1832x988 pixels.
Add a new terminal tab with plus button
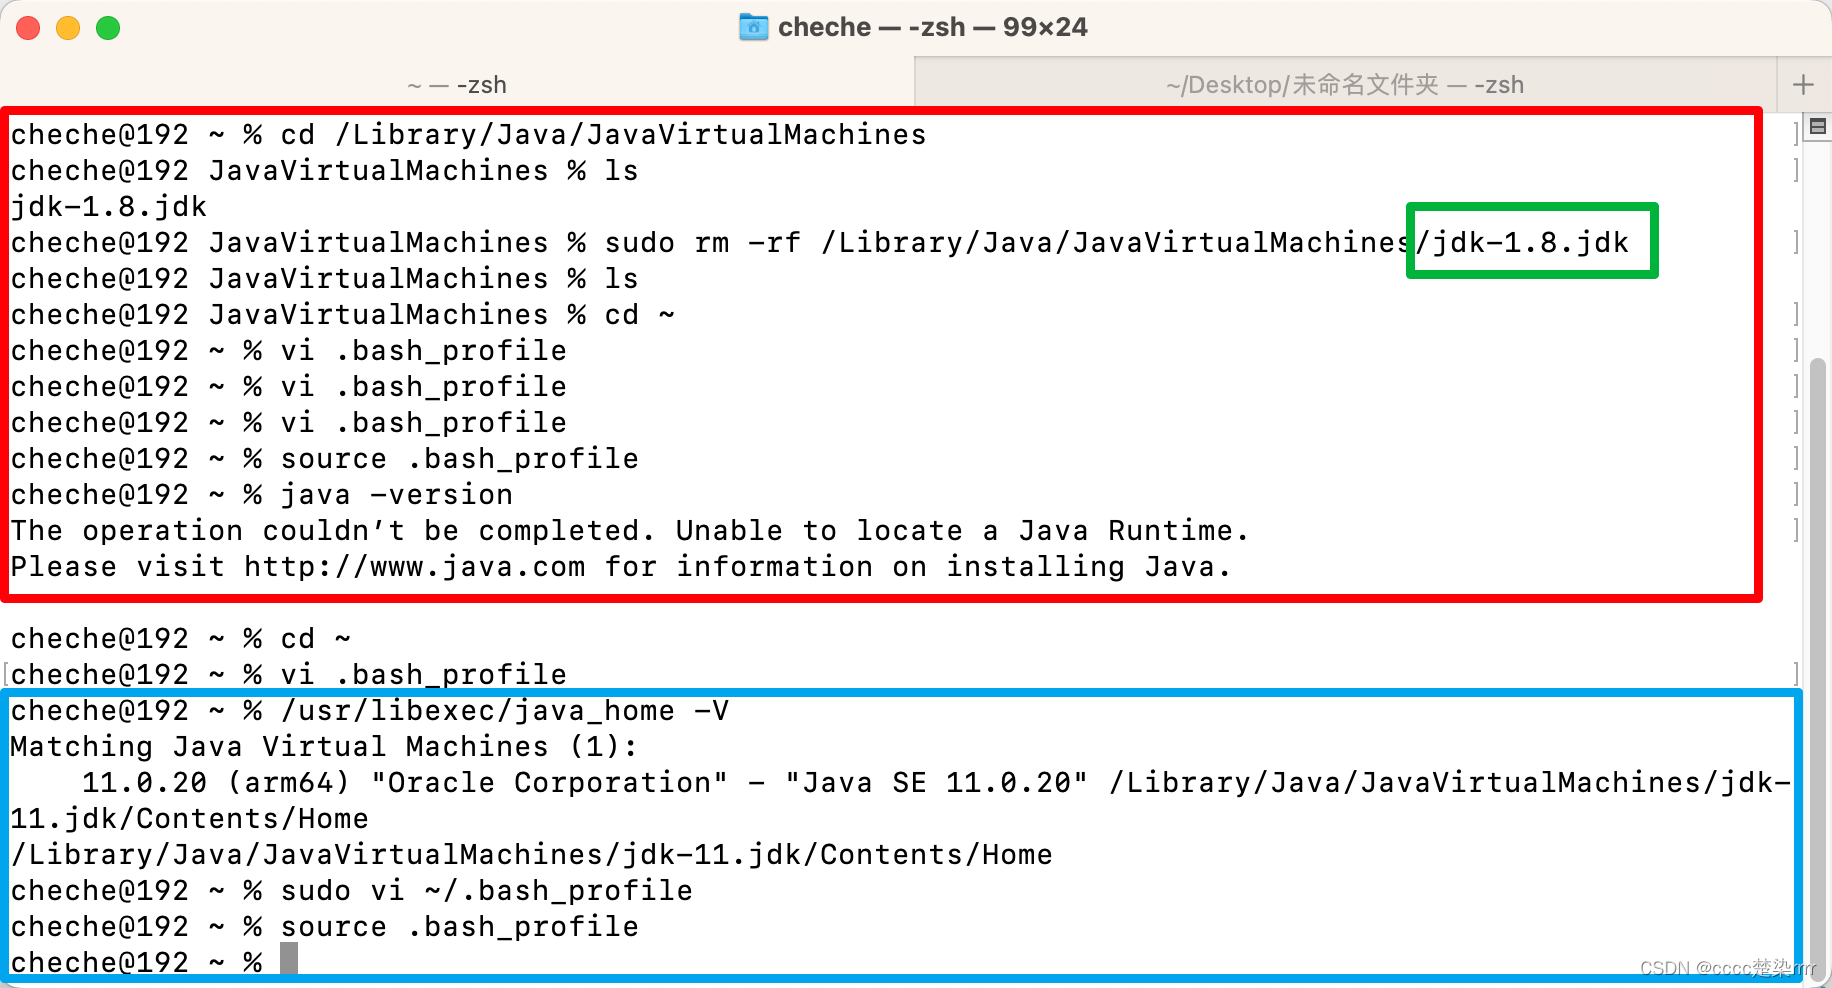point(1804,85)
